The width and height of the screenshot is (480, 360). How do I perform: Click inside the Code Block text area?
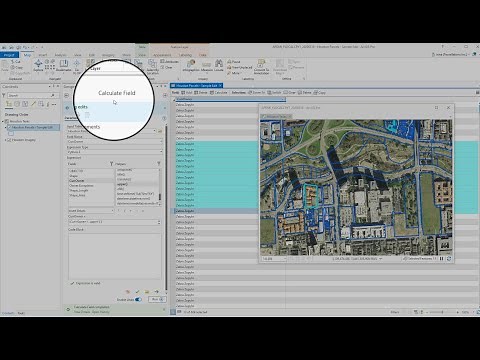pyautogui.click(x=114, y=256)
